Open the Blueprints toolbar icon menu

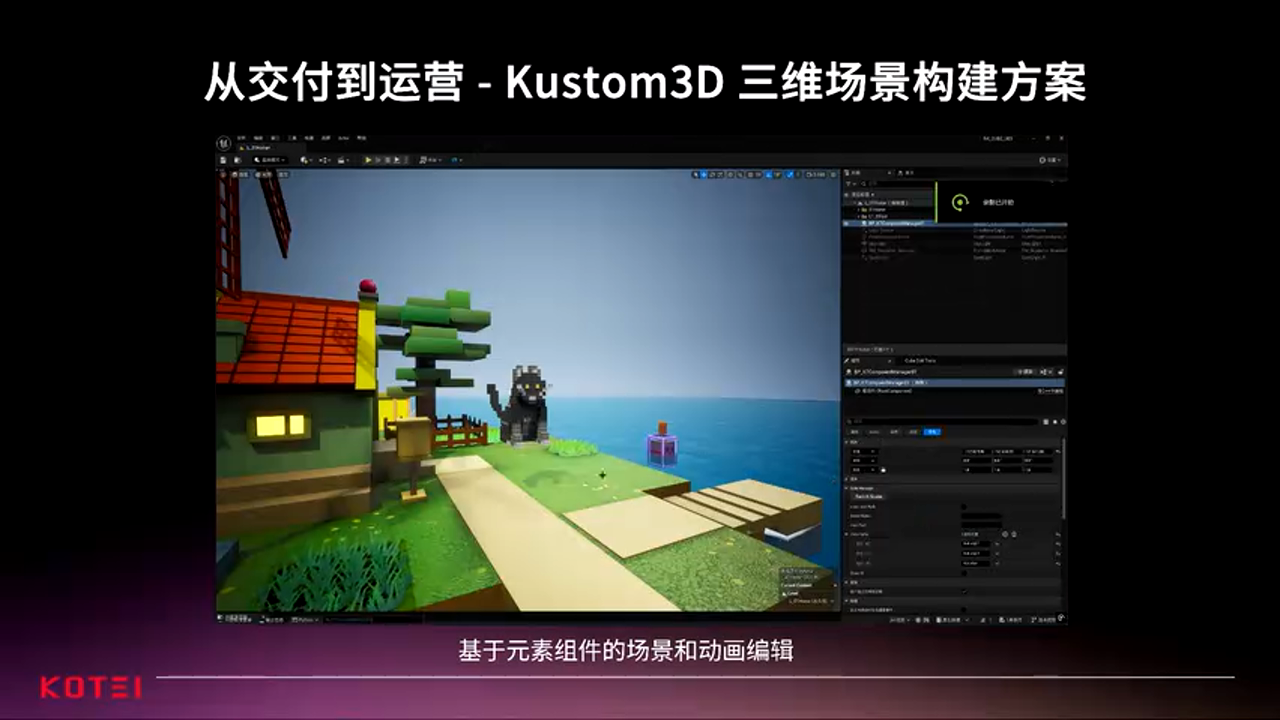[x=323, y=160]
